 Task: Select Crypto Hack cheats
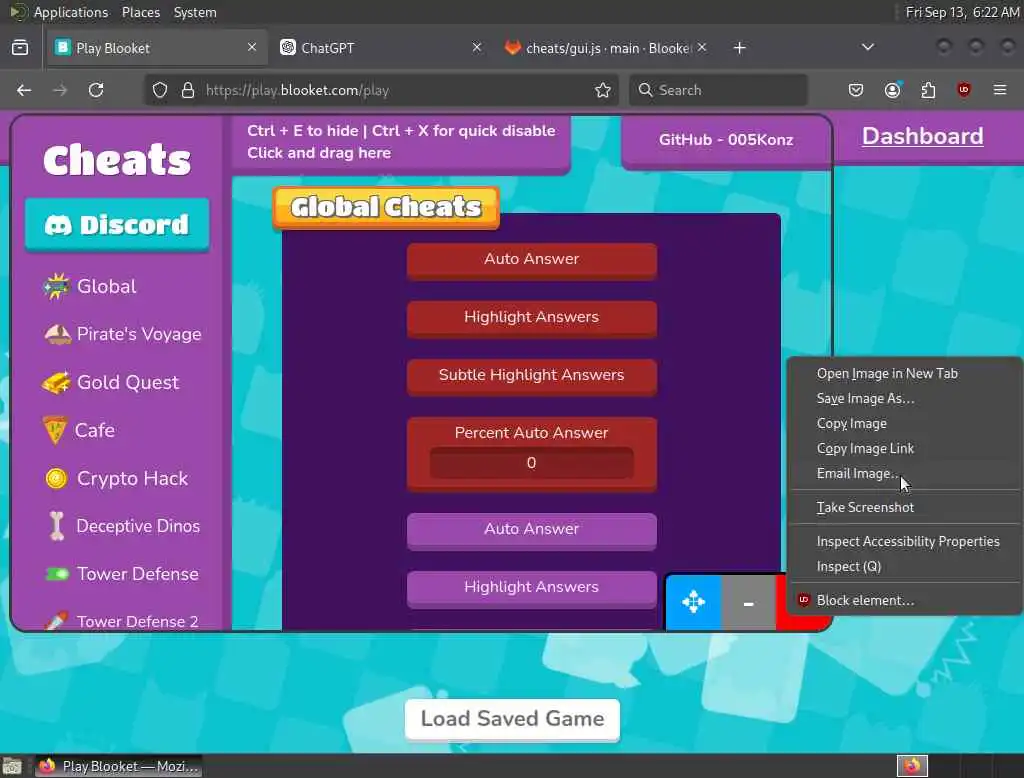pos(116,478)
